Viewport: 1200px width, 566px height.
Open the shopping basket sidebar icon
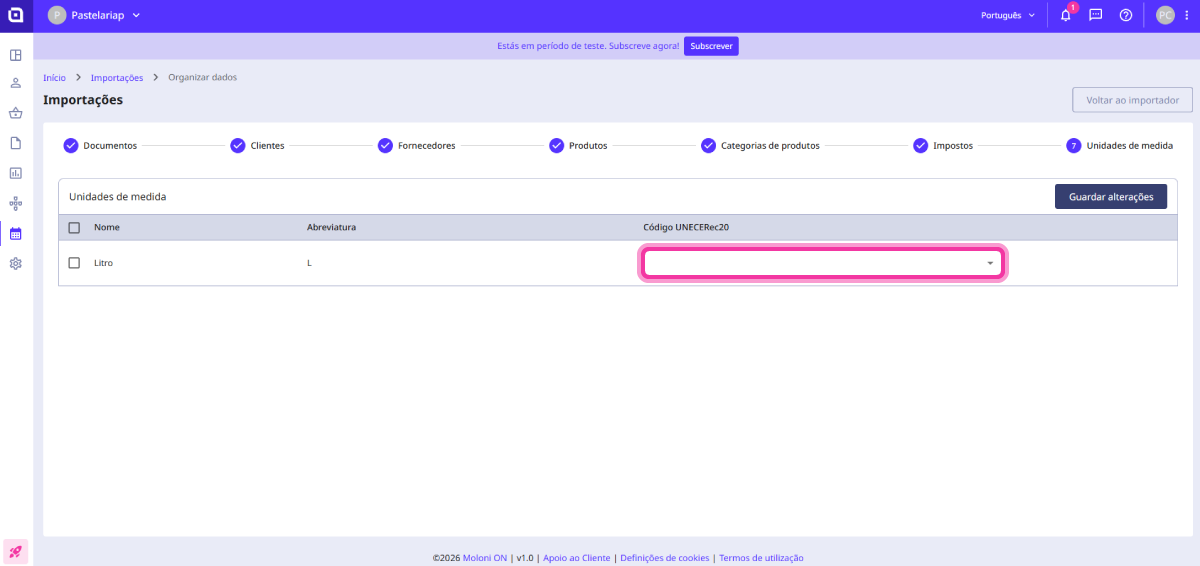[x=16, y=113]
